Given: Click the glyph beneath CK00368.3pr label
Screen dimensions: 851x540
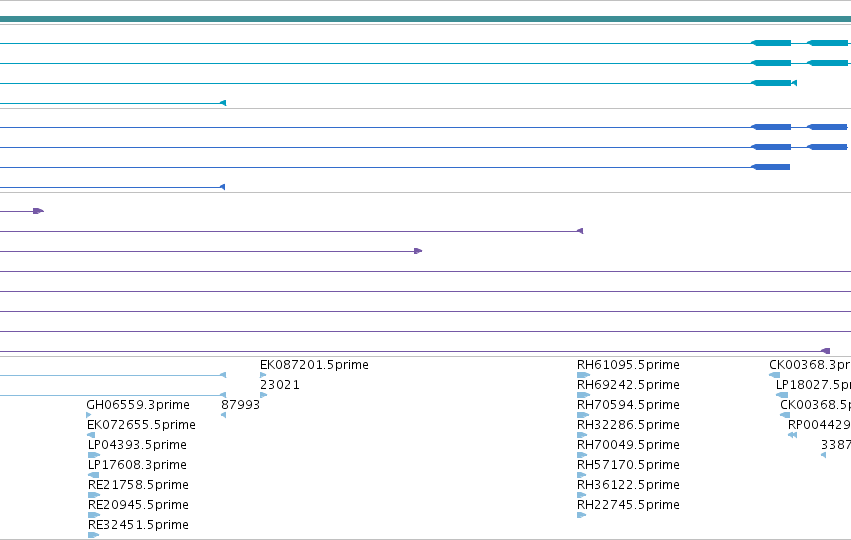Looking at the screenshot, I should click(774, 375).
